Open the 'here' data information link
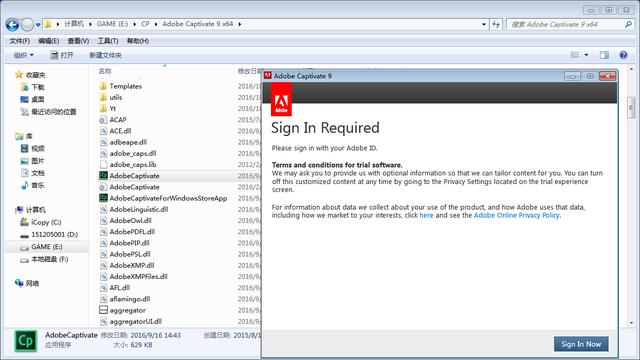The width and height of the screenshot is (640, 360). click(426, 215)
